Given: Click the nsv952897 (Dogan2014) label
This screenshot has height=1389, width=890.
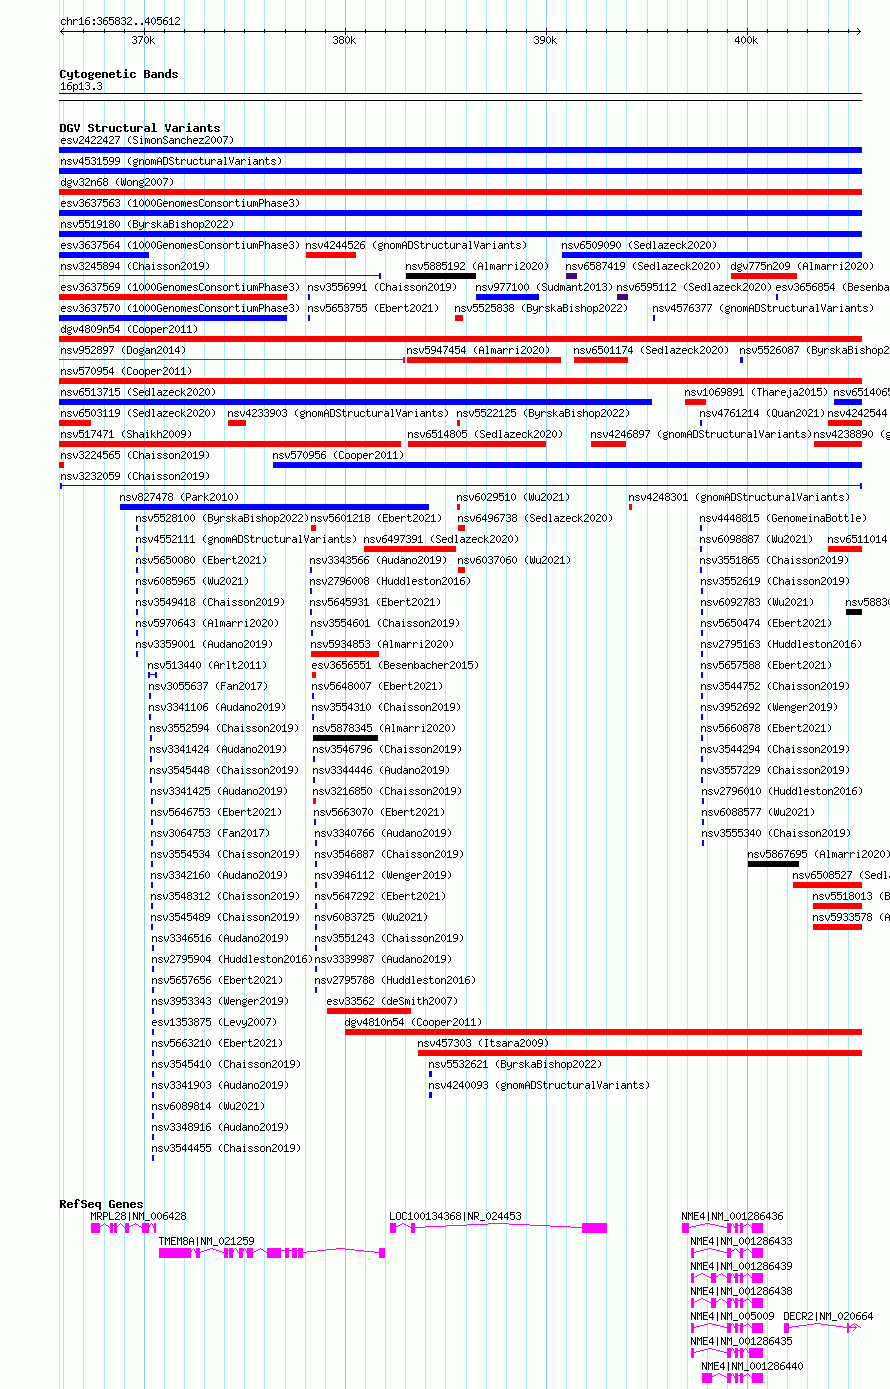Looking at the screenshot, I should click(123, 350).
